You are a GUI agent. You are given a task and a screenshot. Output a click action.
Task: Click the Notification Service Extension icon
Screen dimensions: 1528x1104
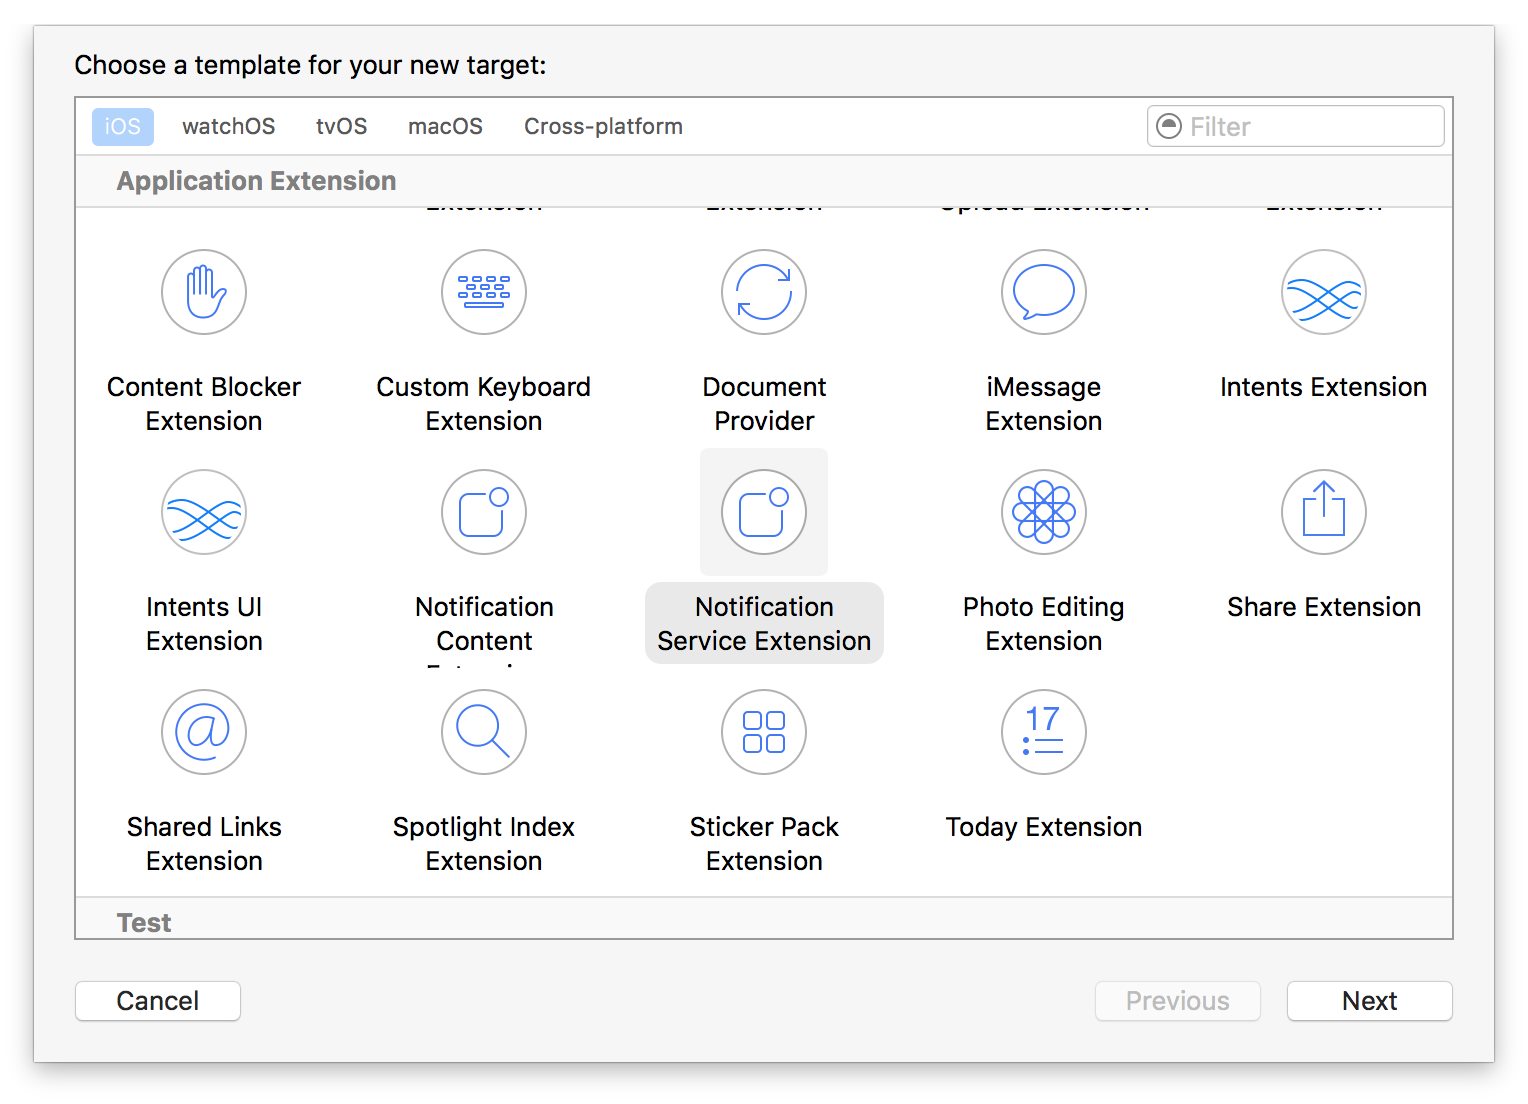point(764,512)
